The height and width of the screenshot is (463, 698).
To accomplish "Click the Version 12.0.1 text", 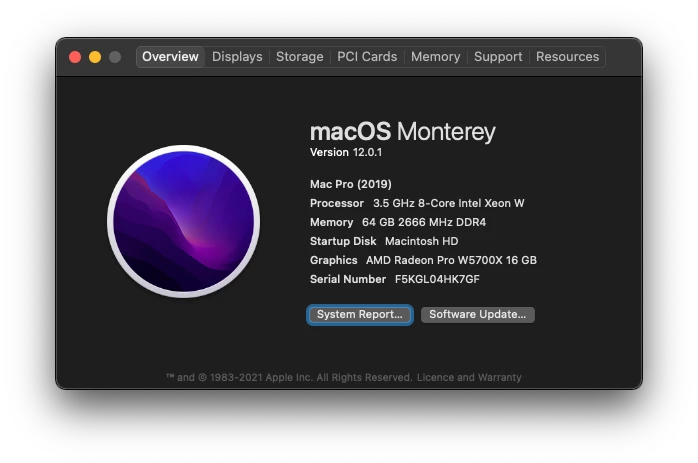I will click(346, 152).
